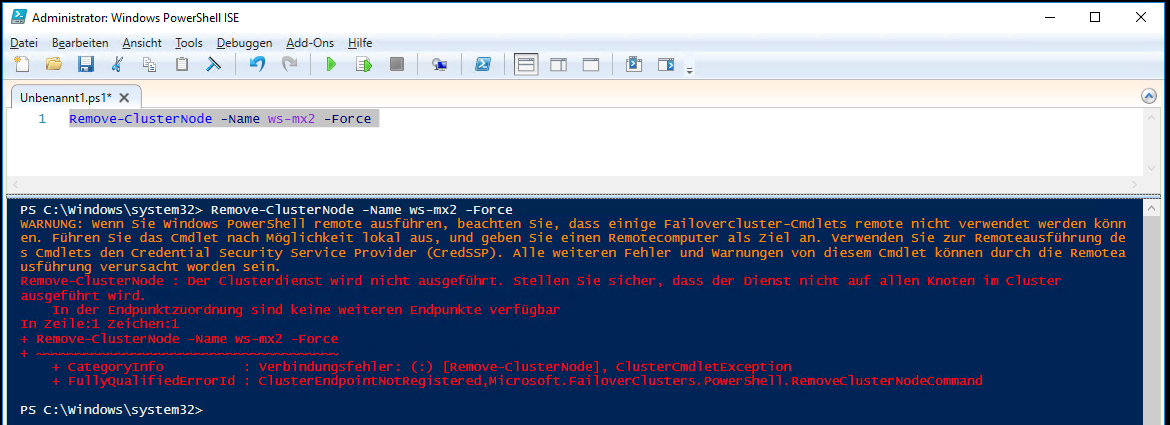Show script pane on the right layout icon
This screenshot has height=425, width=1170.
pos(559,64)
